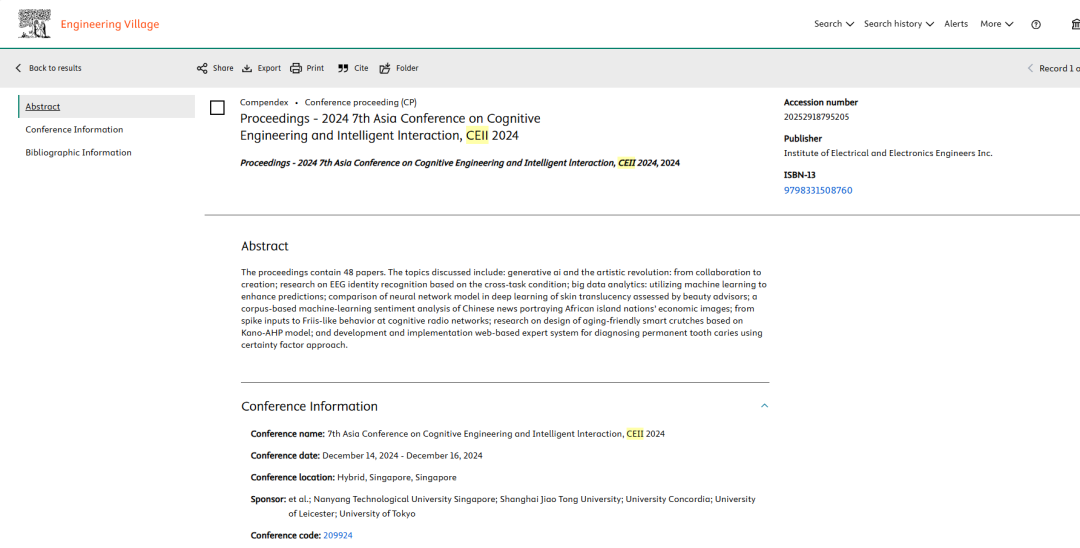
Task: Expand the Search history dropdown
Action: point(898,24)
